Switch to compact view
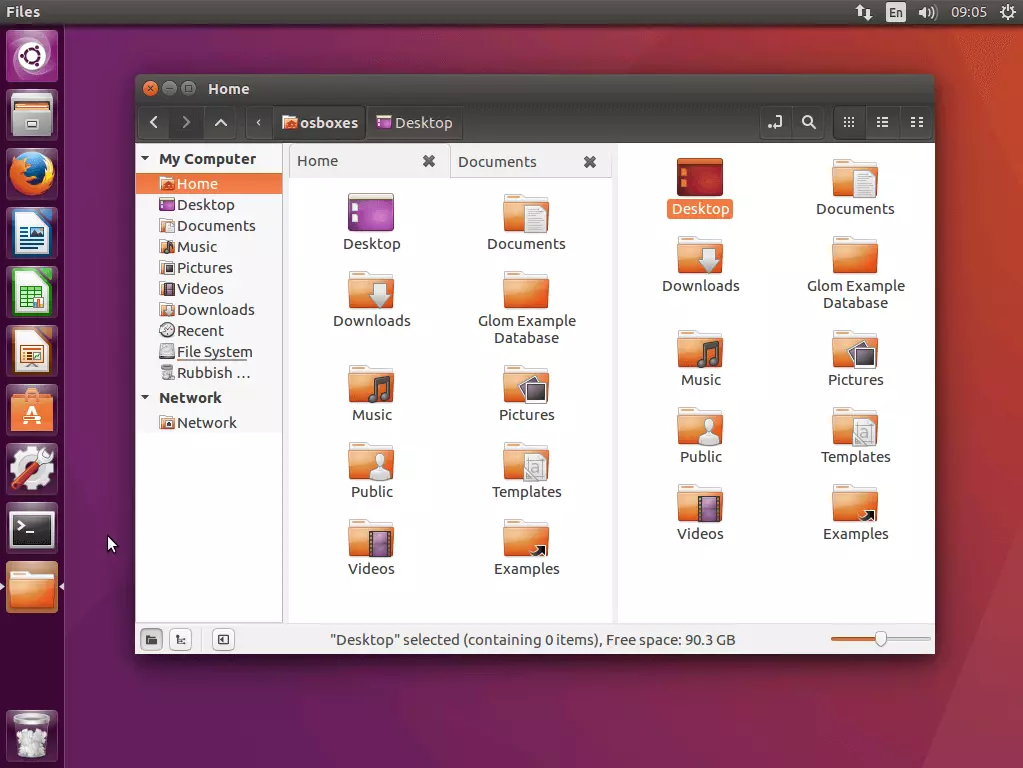Viewport: 1023px width, 768px height. click(x=916, y=123)
